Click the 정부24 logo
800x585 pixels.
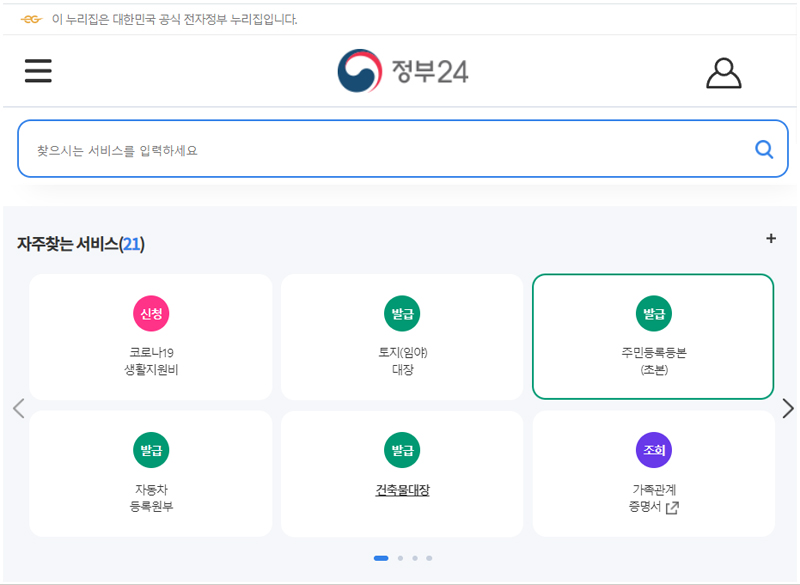click(405, 70)
